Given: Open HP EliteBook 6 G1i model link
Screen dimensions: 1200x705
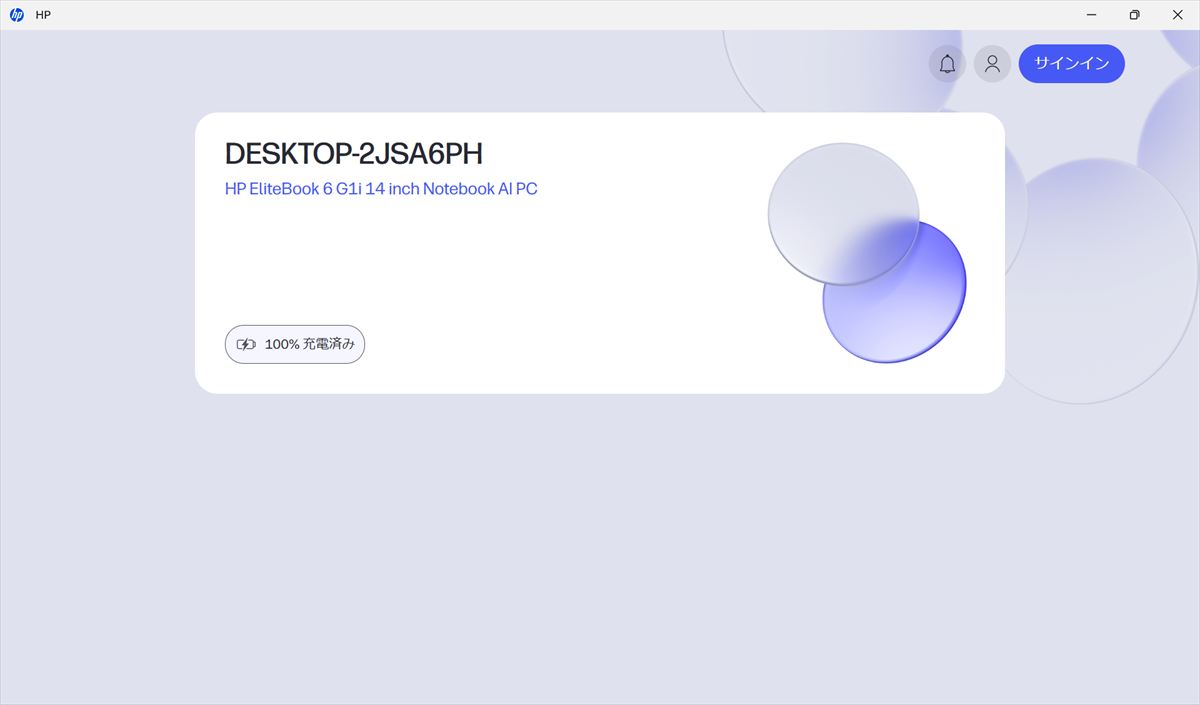Looking at the screenshot, I should click(x=381, y=189).
